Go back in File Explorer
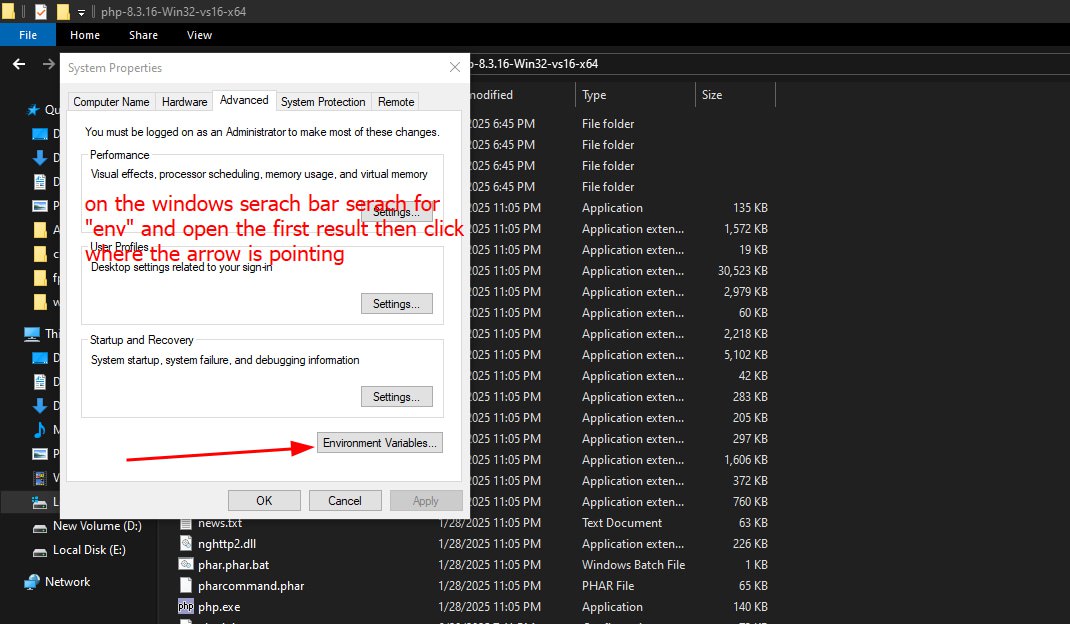Image resolution: width=1070 pixels, height=624 pixels. [19, 63]
